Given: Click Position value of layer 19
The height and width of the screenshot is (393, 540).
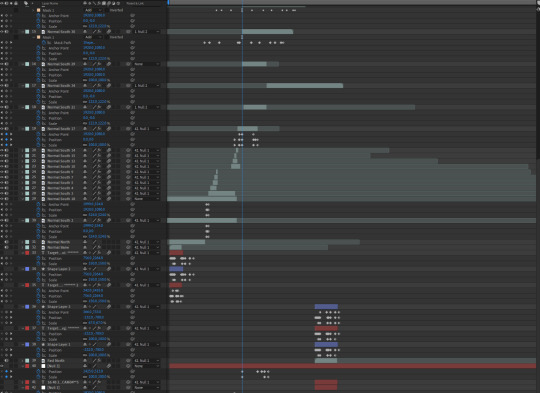Looking at the screenshot, I should (x=88, y=139).
